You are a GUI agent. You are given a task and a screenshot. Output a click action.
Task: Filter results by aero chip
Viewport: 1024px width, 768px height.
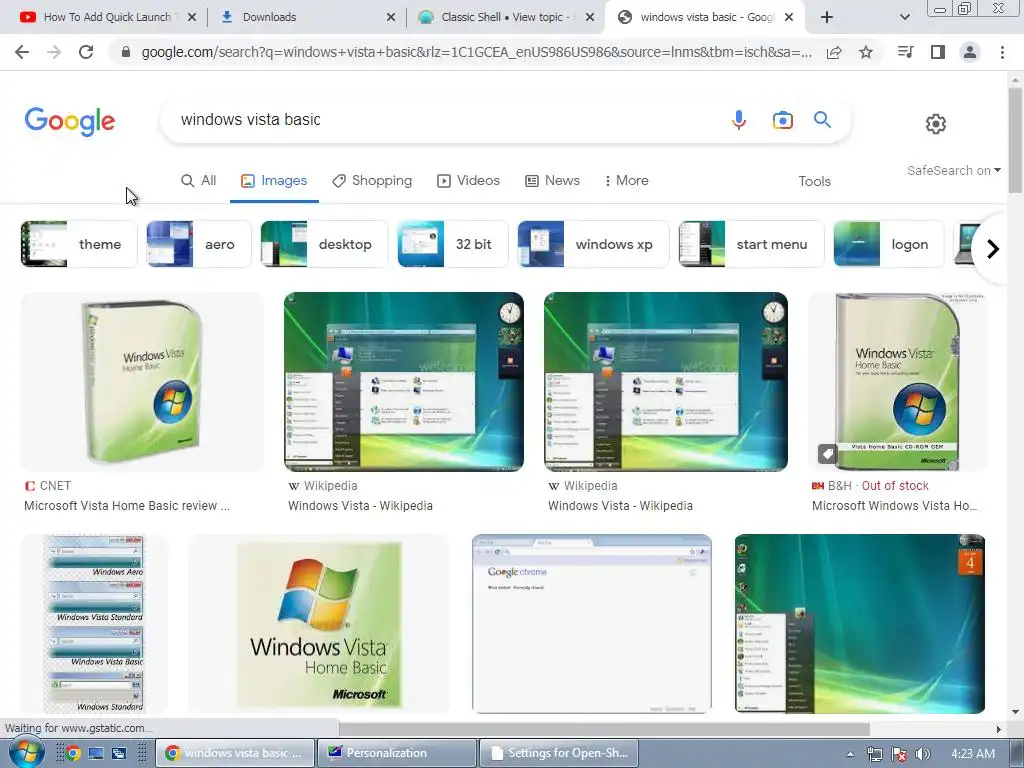click(199, 244)
